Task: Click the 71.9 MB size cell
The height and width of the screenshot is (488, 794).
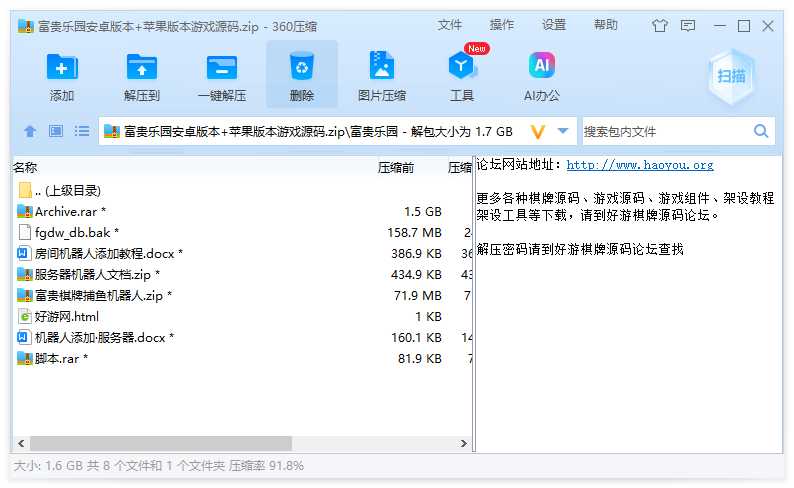Action: pos(418,296)
